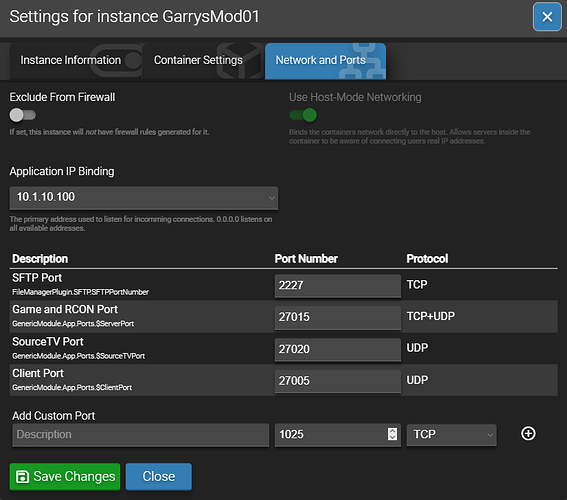The height and width of the screenshot is (500, 567).
Task: Click the SFTP Port number field
Action: [337, 286]
